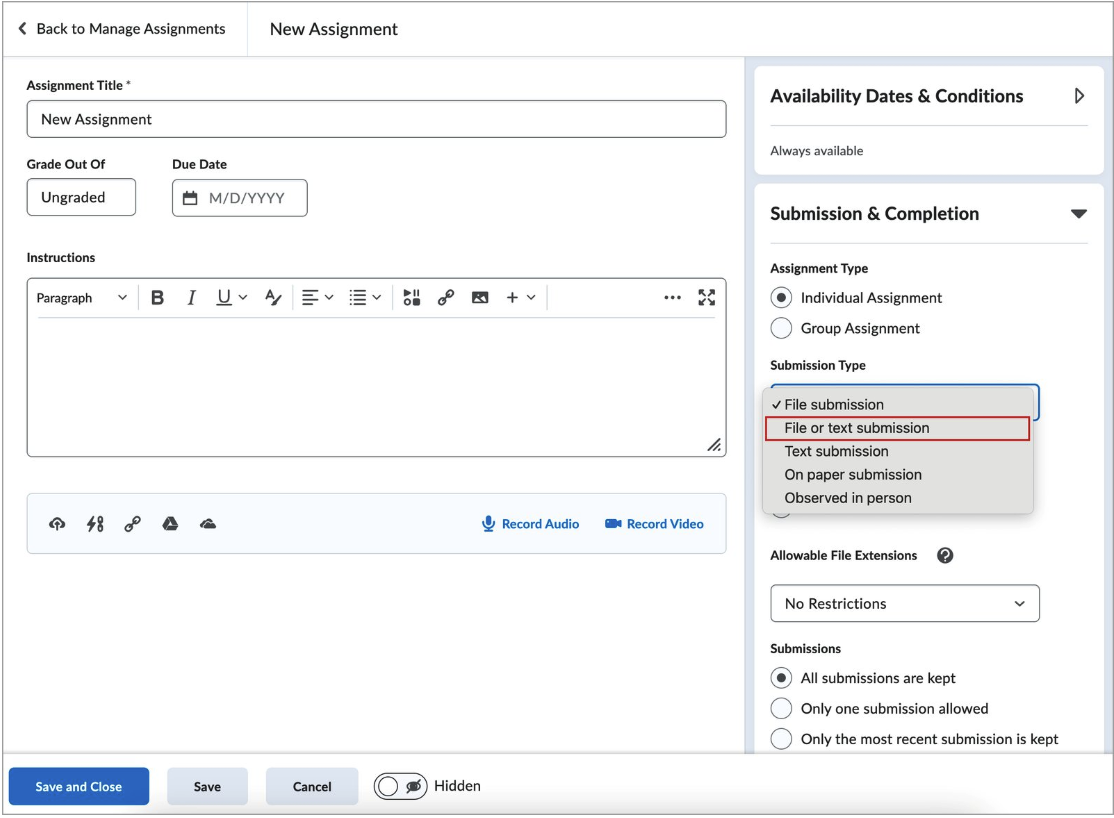Toggle bold formatting in the Instructions editor
Screen dimensions: 1114x818
click(x=157, y=297)
